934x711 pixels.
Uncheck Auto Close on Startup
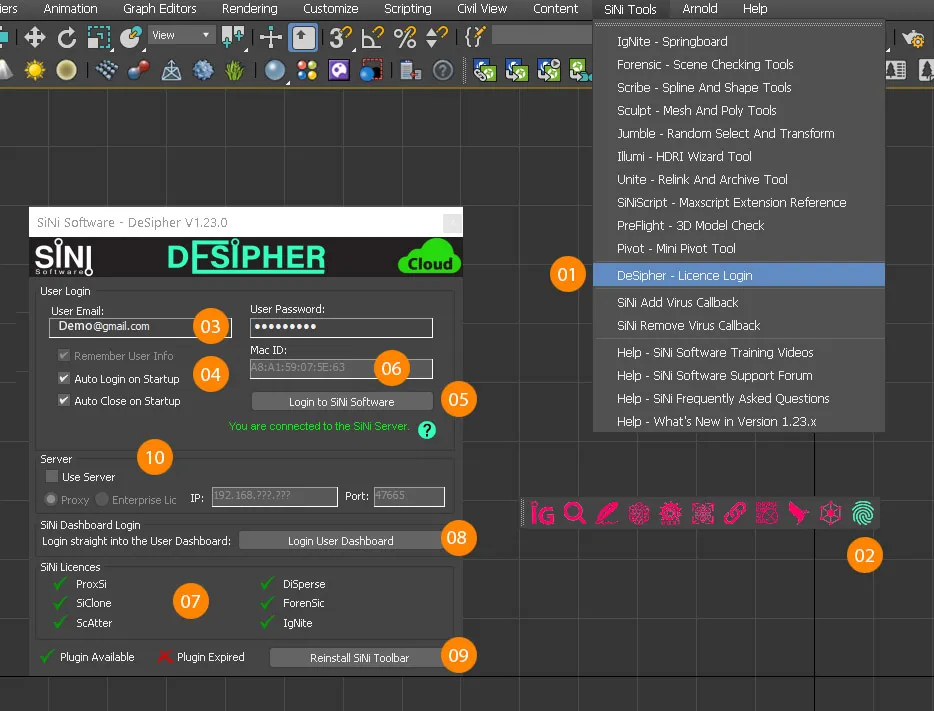tap(64, 400)
